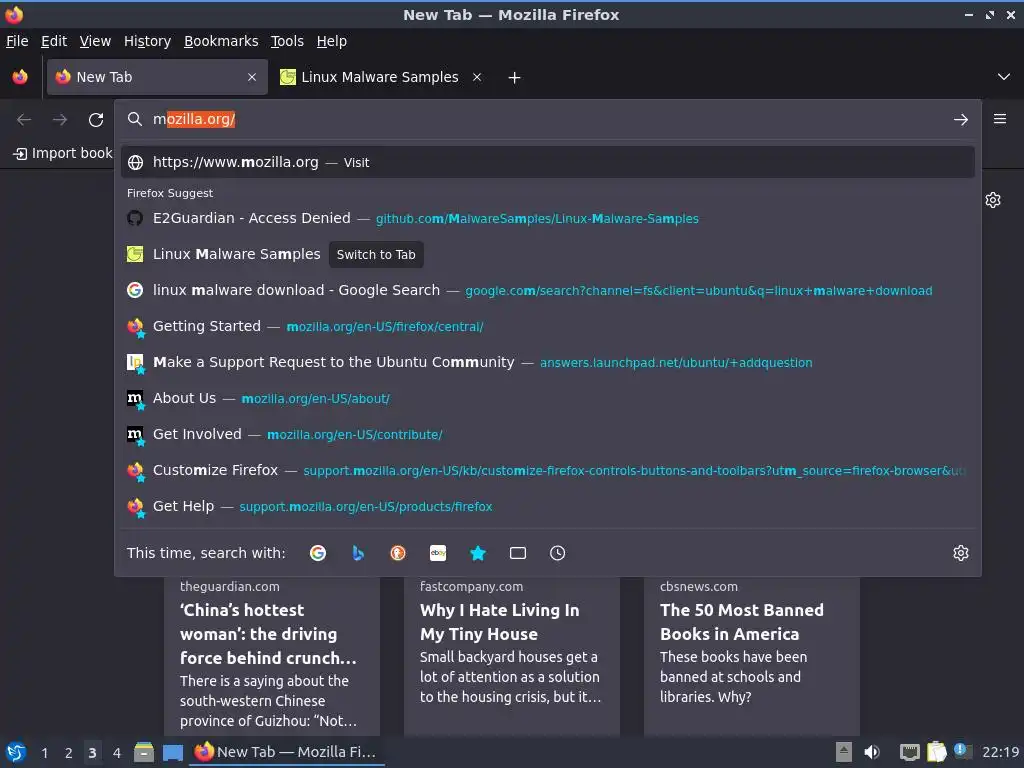Search history with the clock icon
This screenshot has height=768, width=1024.
(557, 553)
